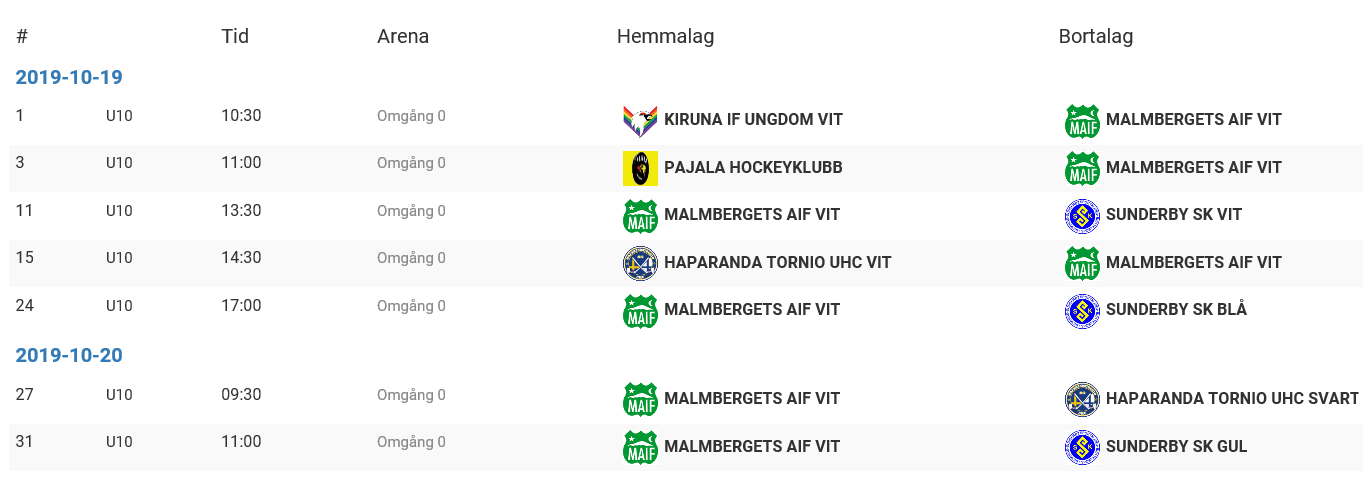Click the Pajala Hockeyklubb yellow logo
1363x481 pixels.
click(640, 168)
